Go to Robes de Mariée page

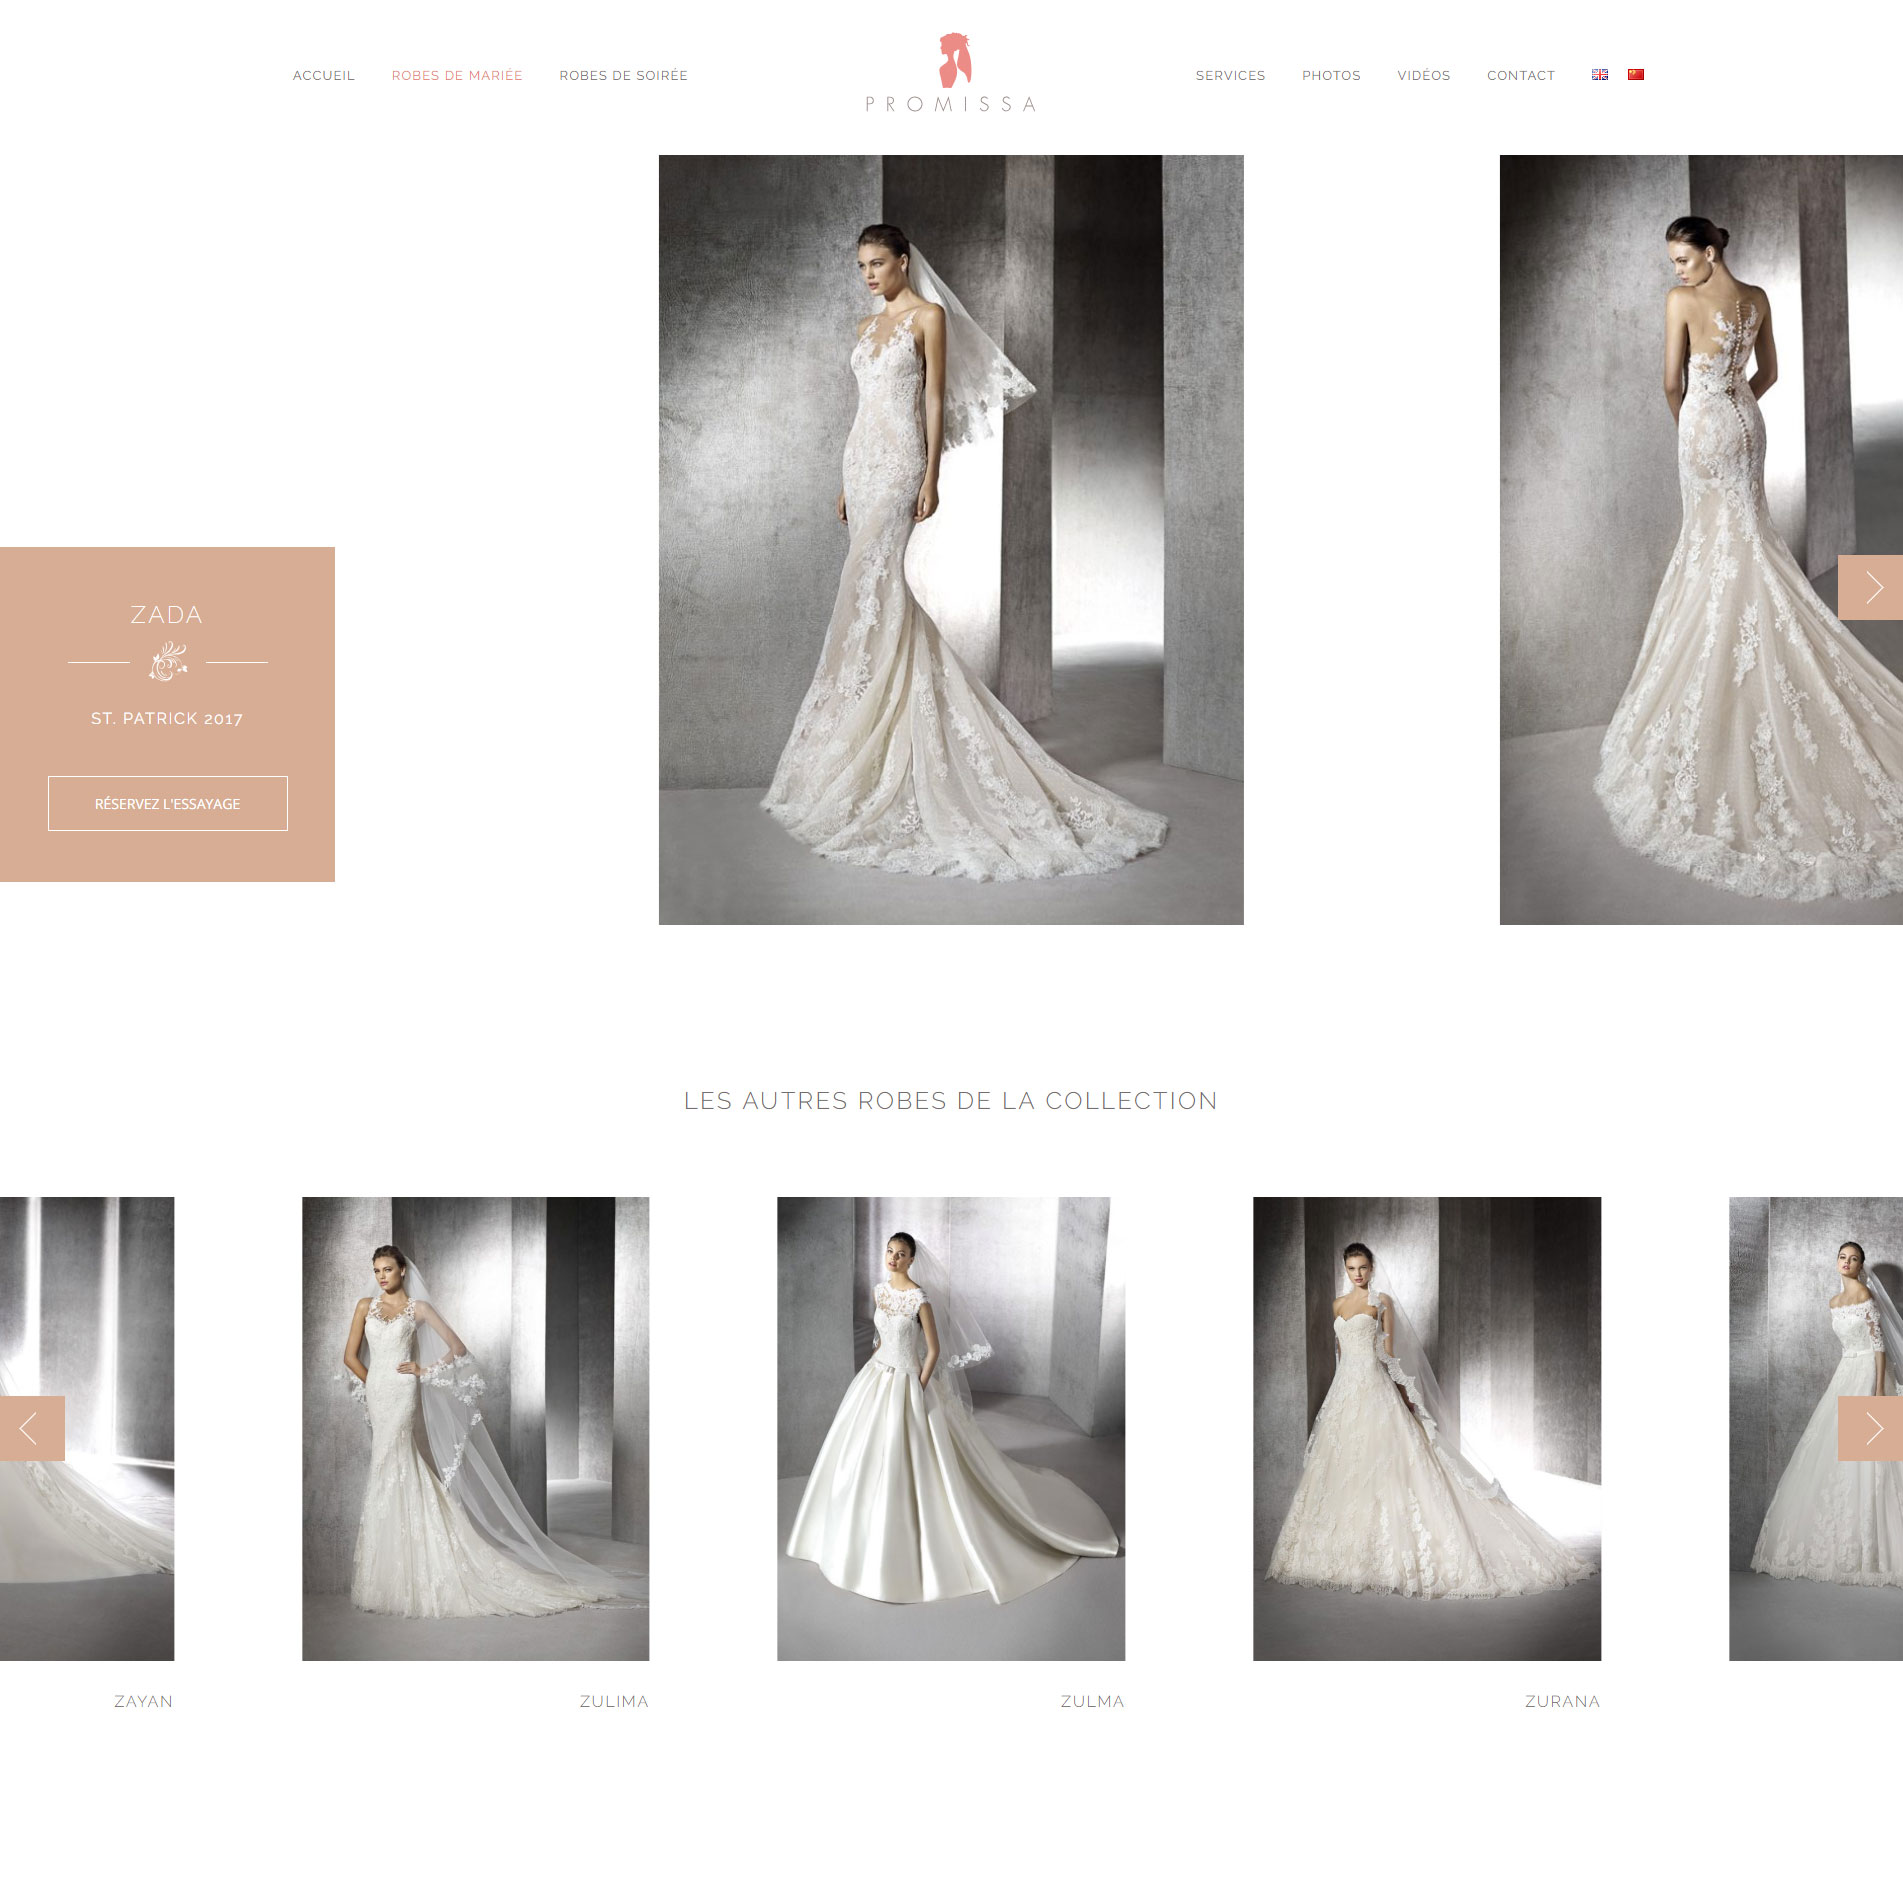(x=457, y=76)
